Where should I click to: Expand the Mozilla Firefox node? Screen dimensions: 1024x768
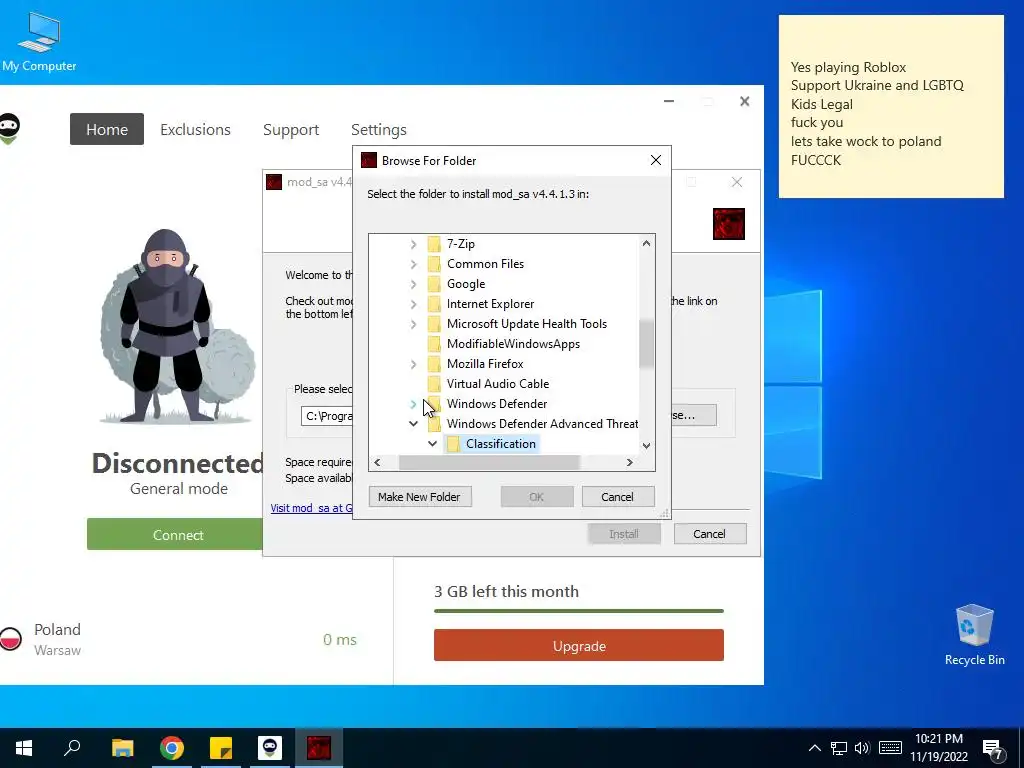coord(413,364)
